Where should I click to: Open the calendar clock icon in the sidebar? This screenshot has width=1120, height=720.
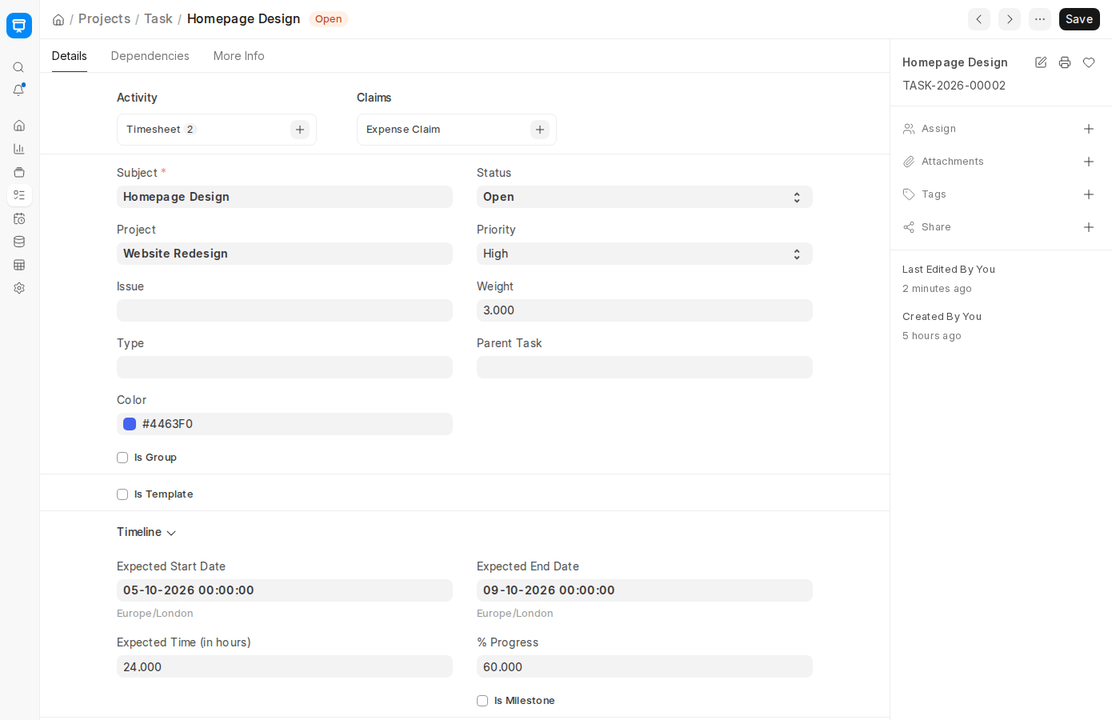click(x=19, y=219)
